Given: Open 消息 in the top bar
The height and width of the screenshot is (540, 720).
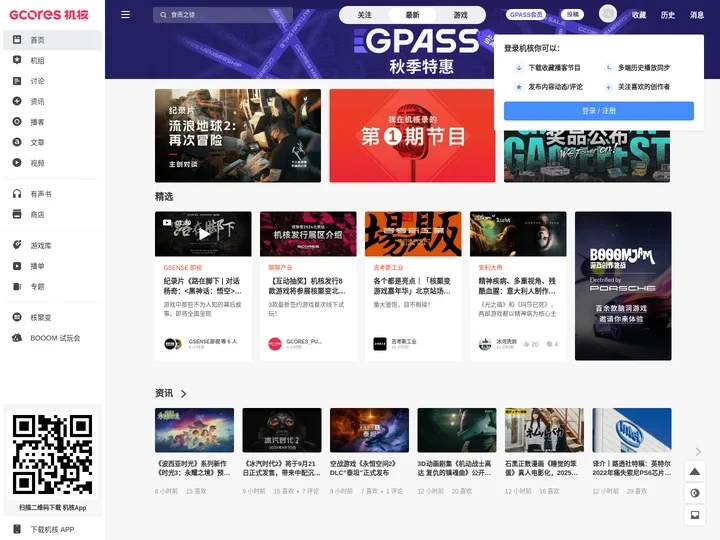Looking at the screenshot, I should 697,15.
